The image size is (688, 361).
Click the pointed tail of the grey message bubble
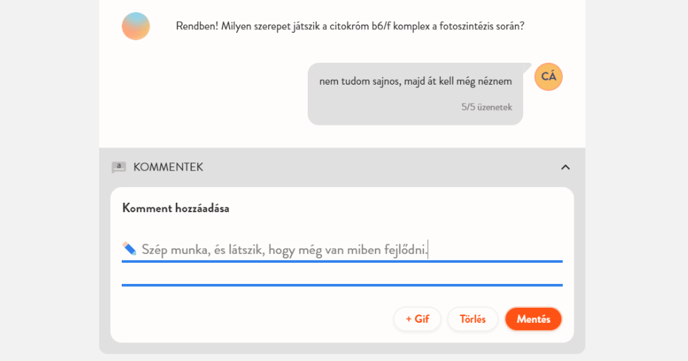526,67
